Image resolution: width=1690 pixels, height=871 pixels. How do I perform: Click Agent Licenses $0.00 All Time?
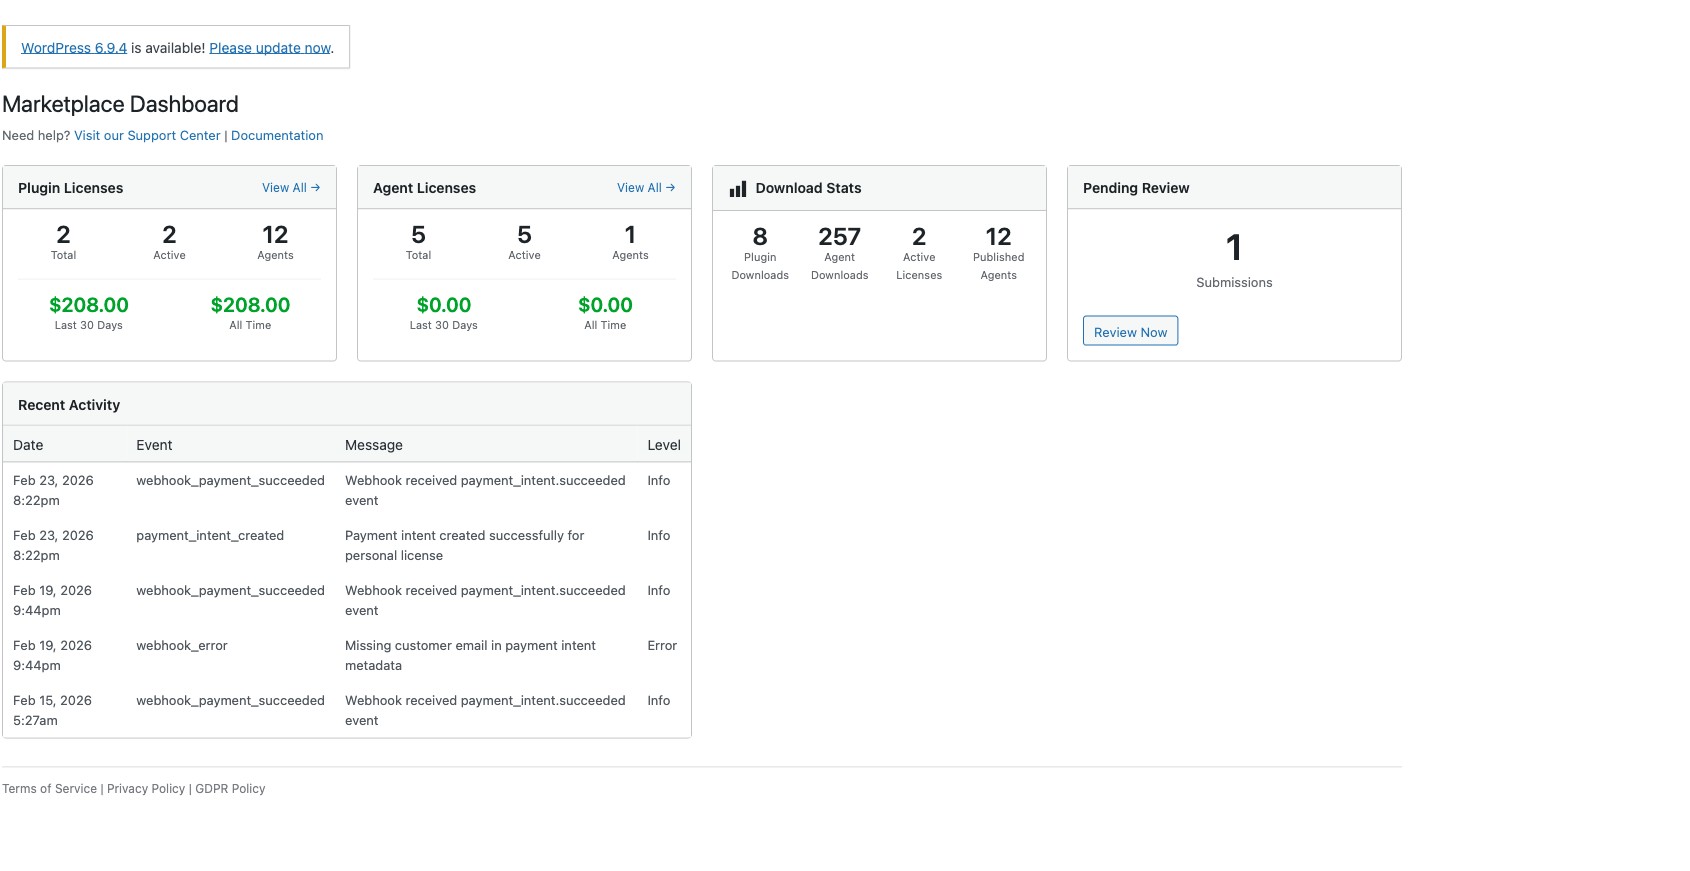(605, 312)
